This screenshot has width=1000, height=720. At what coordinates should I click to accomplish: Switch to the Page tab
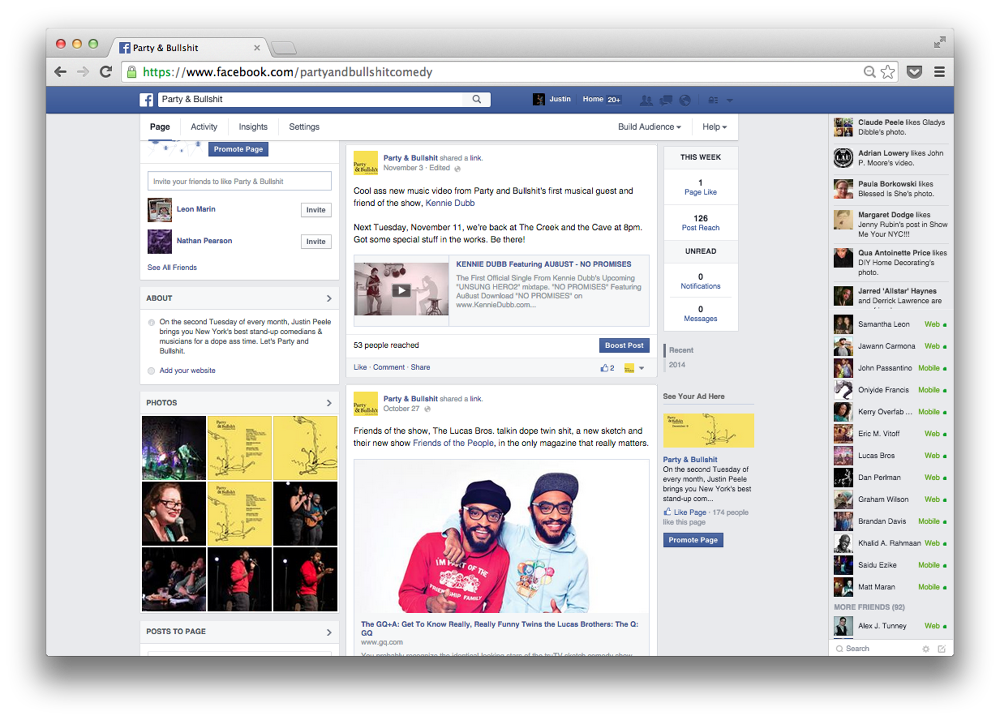point(160,127)
